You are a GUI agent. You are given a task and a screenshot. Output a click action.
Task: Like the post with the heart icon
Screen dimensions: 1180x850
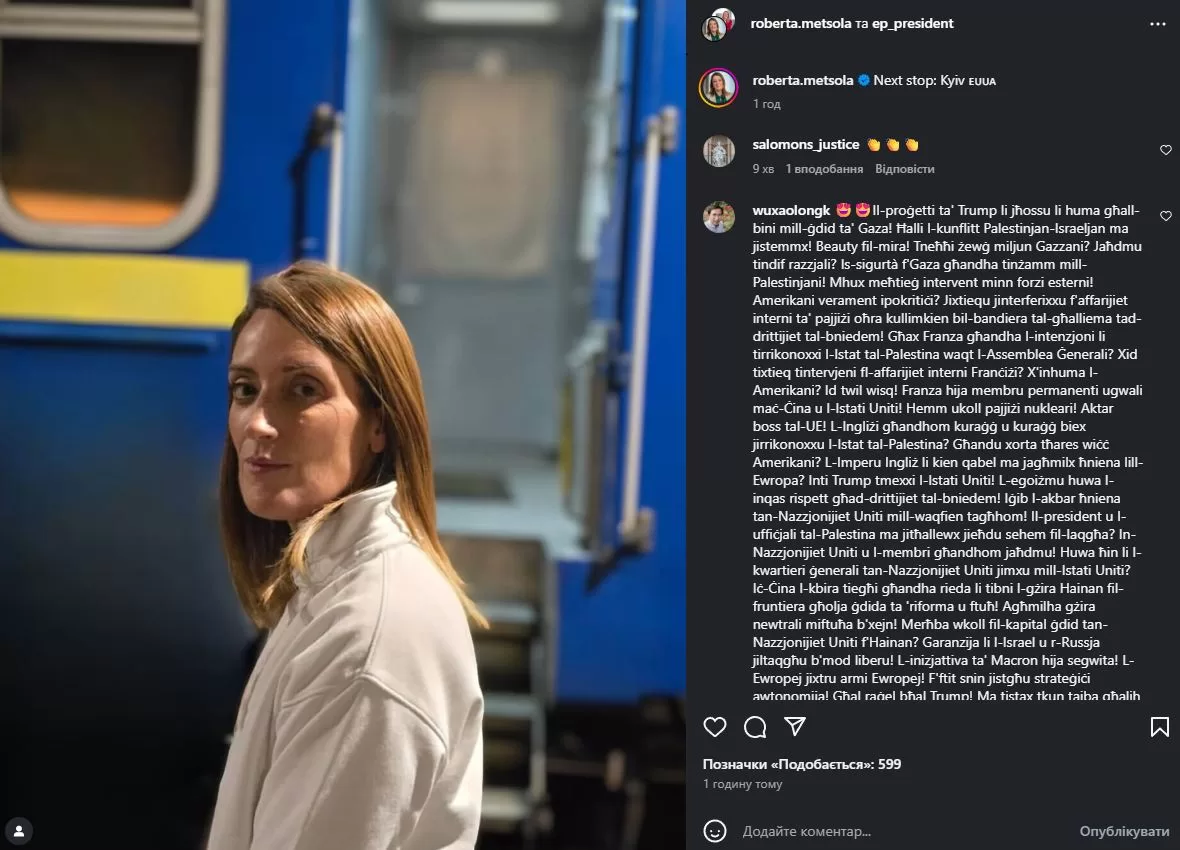point(714,727)
